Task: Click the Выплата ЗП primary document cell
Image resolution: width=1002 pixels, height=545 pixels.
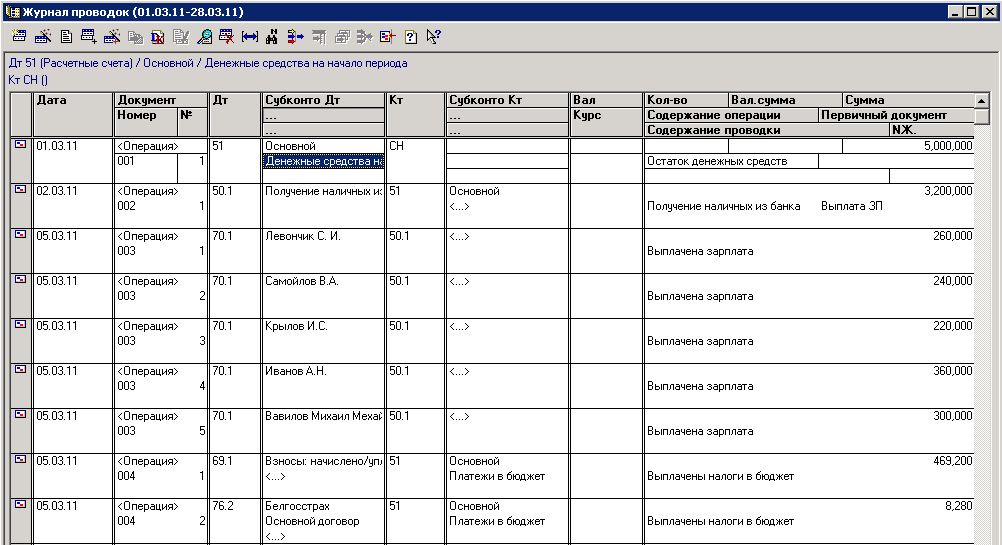Action: tap(851, 206)
